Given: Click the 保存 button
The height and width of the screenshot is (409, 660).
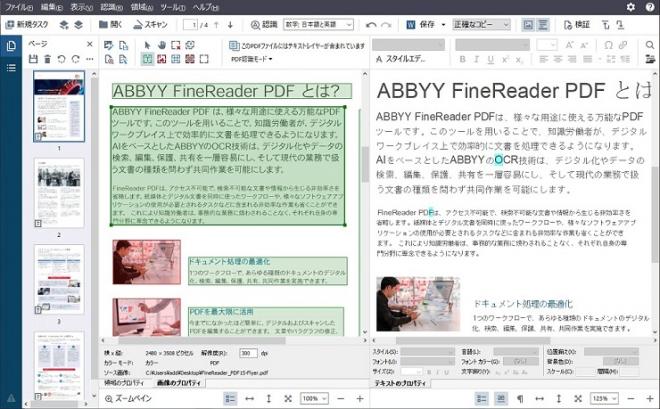Looking at the screenshot, I should pos(421,25).
